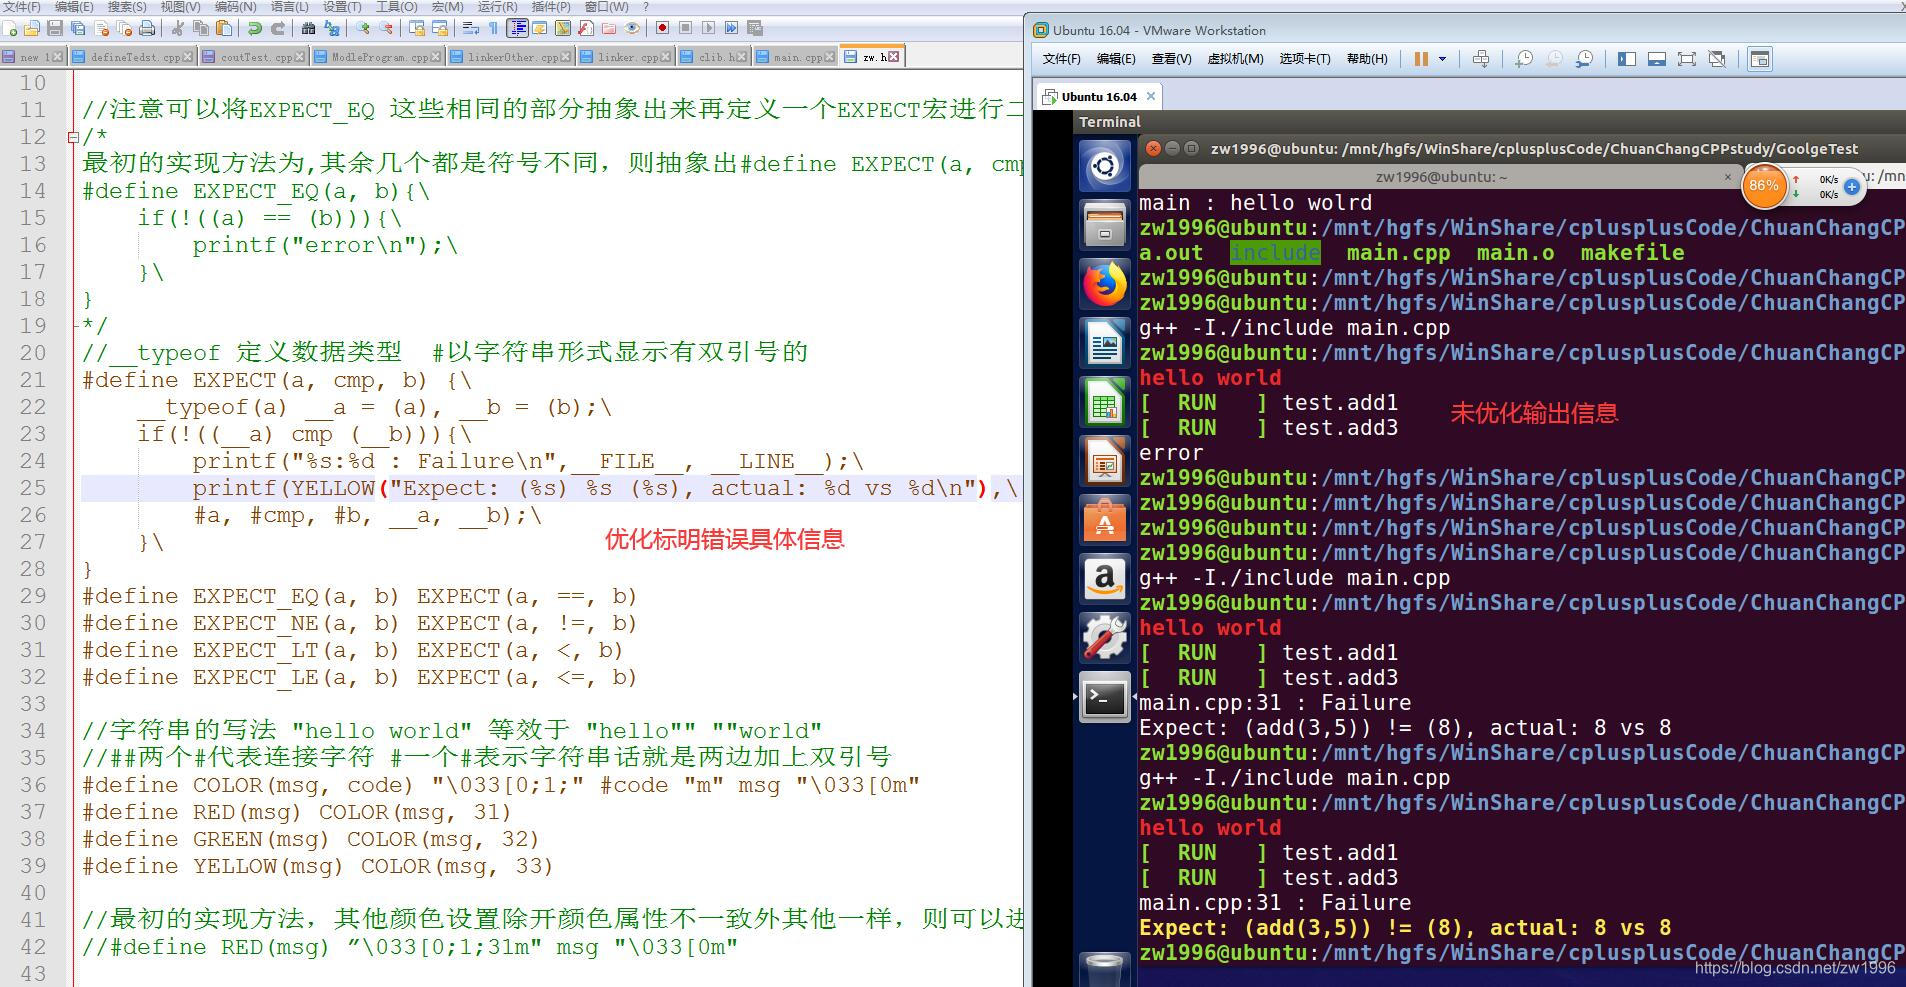Image resolution: width=1906 pixels, height=987 pixels.
Task: Open Find with the binoculars icon
Action: point(308,28)
